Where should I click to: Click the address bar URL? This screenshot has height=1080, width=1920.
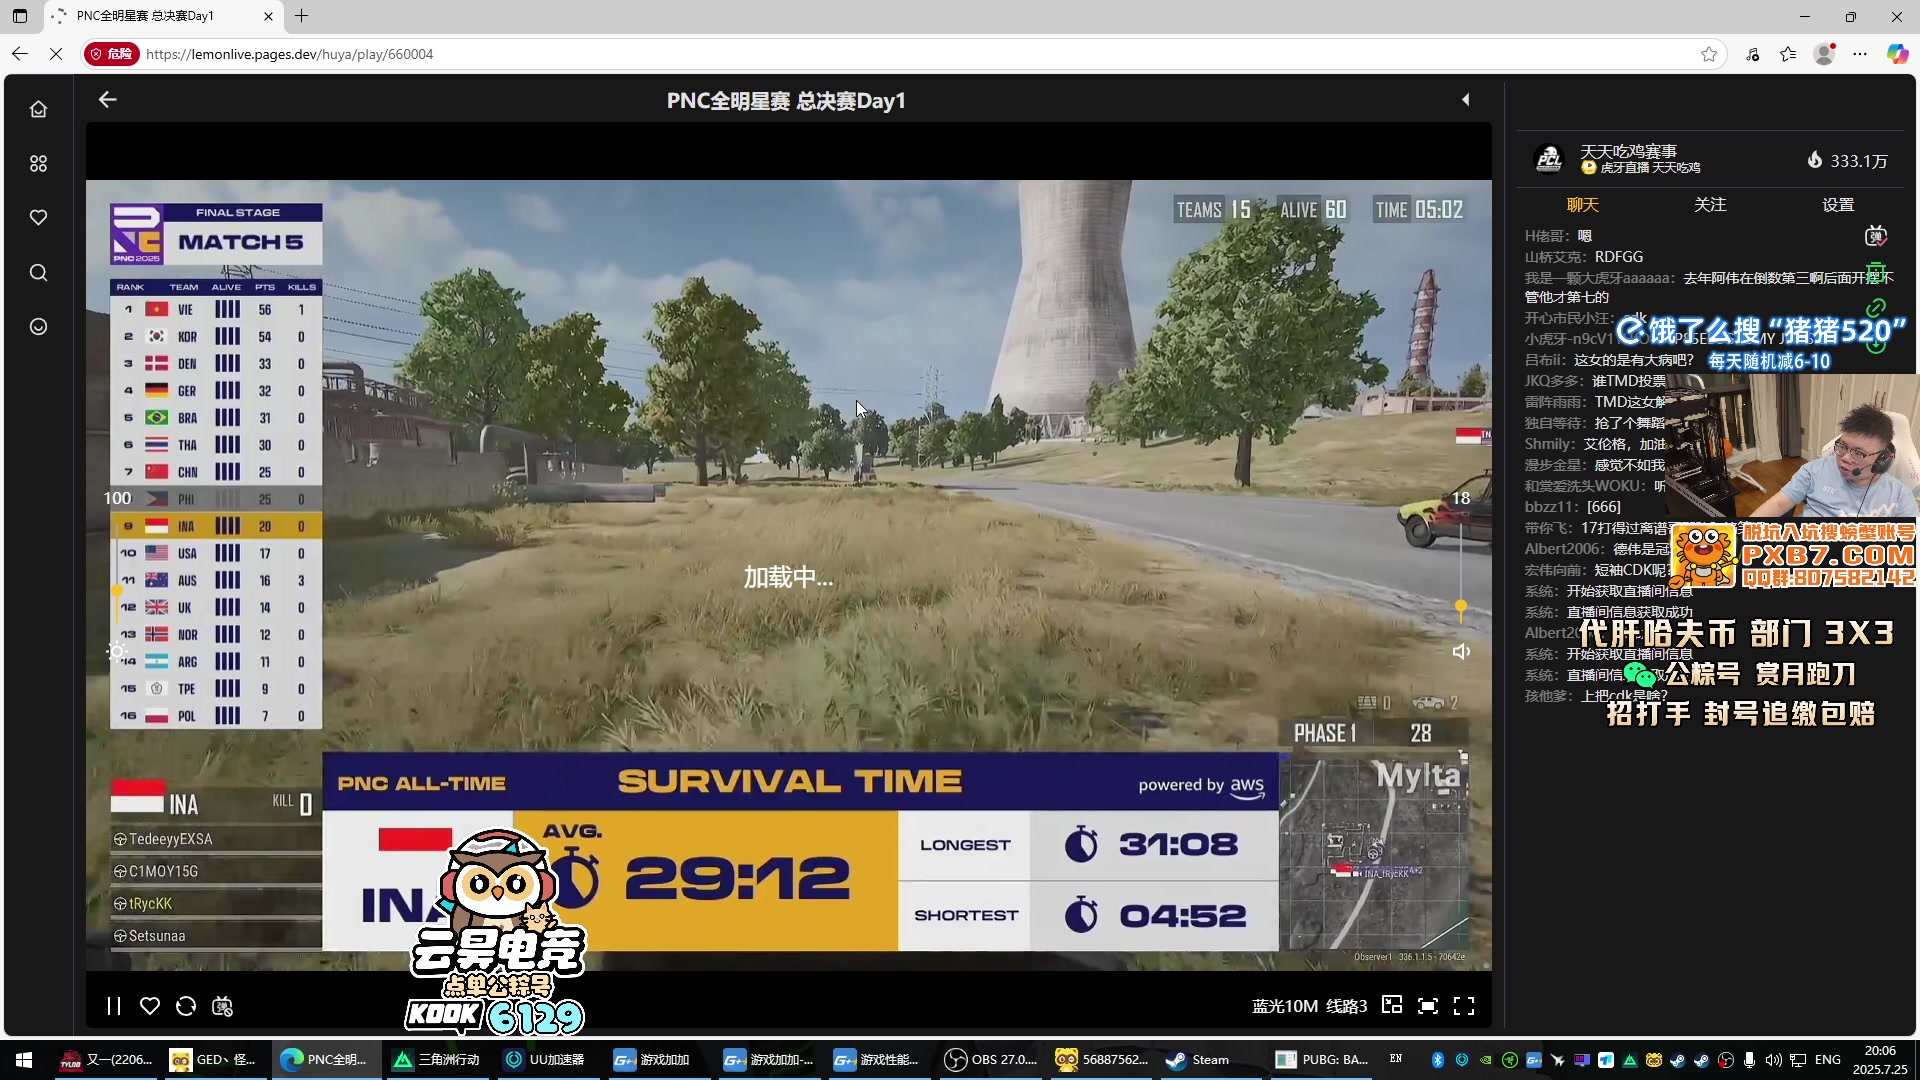coord(289,54)
